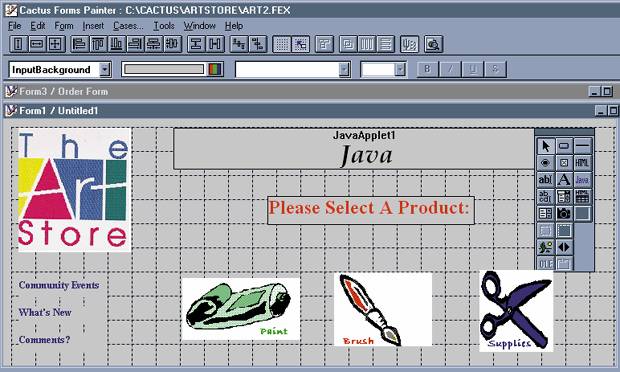Open the font name dropdown arrow
Screen dimensions: 620x372
[x=344, y=70]
